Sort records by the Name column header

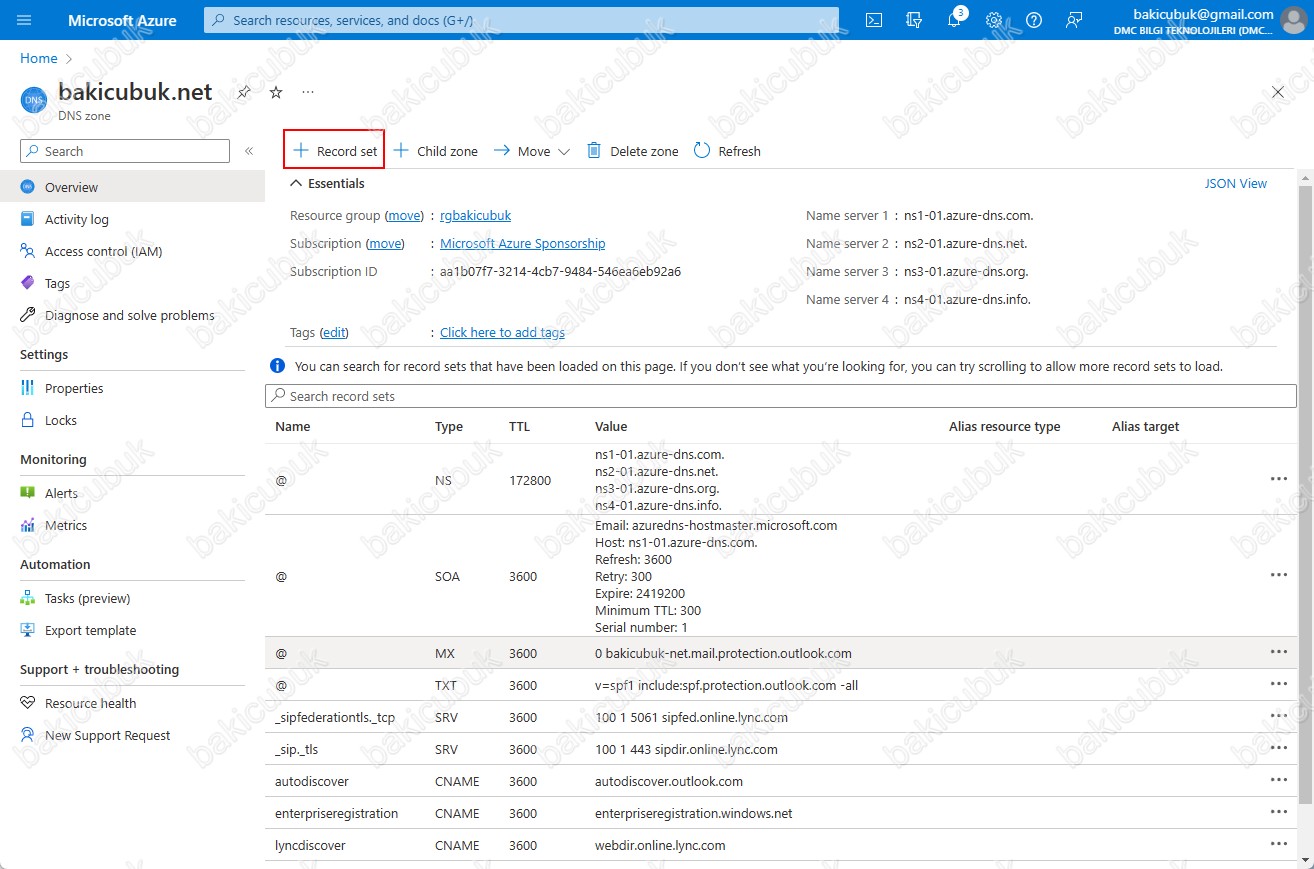click(x=293, y=426)
